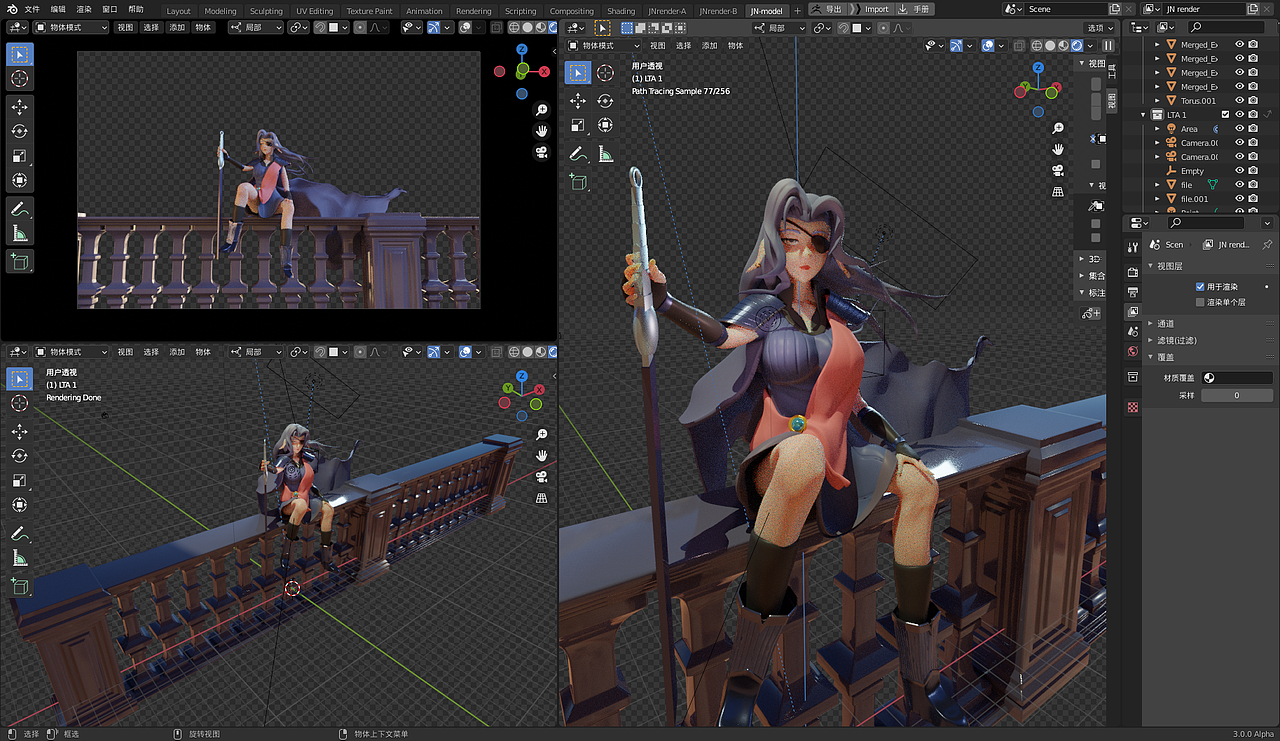
Task: Toggle X-ray in the right viewport header
Action: point(1017,45)
